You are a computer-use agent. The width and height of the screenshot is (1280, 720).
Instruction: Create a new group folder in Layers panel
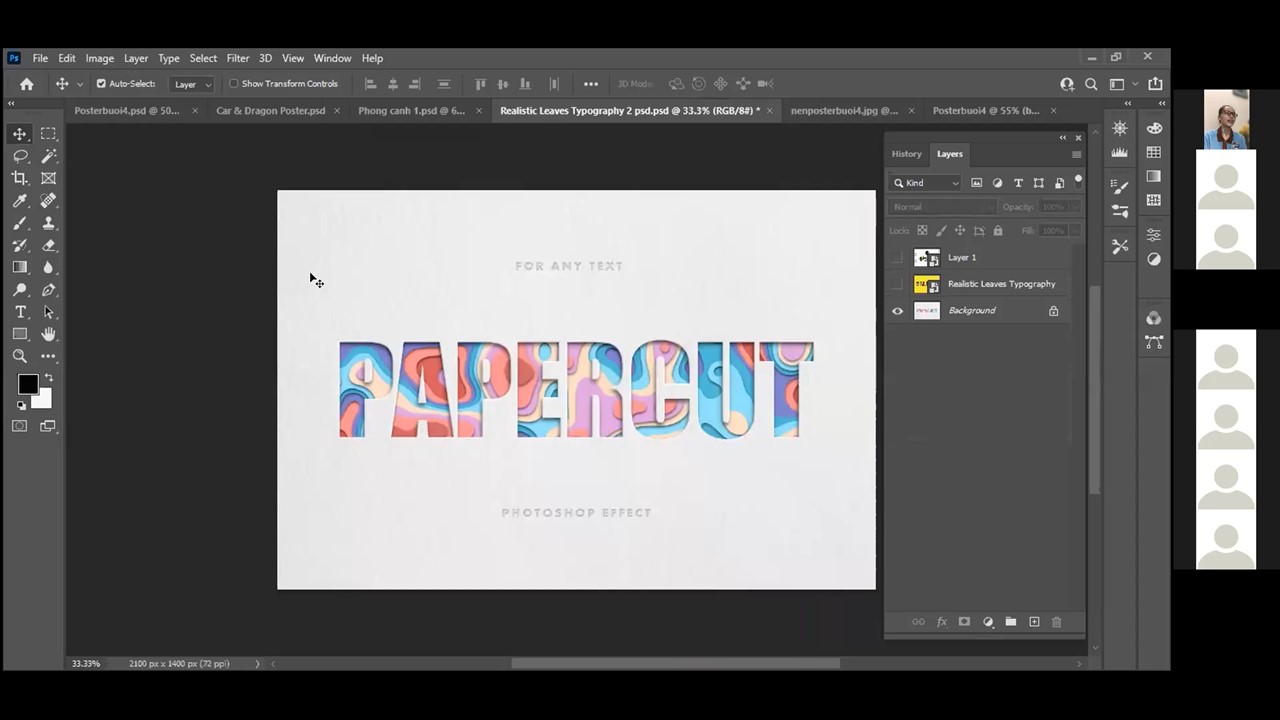pos(1011,622)
